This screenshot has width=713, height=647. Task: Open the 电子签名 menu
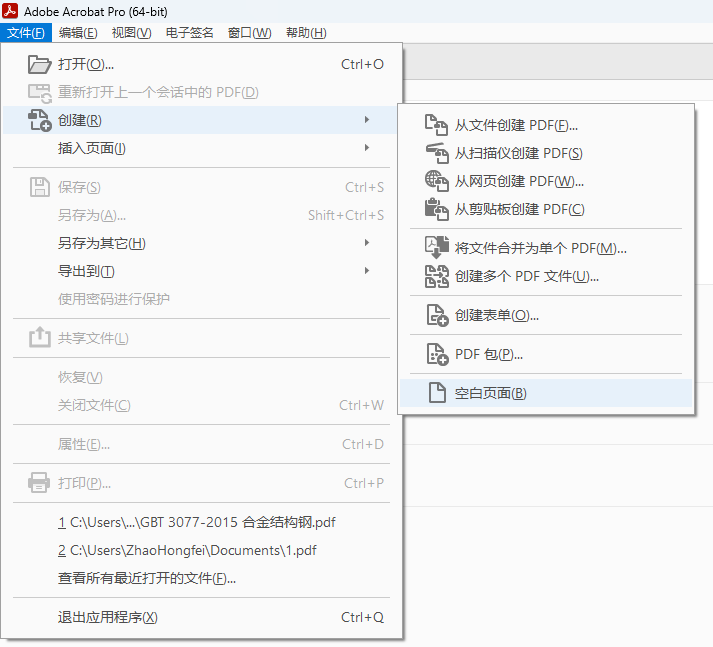189,33
